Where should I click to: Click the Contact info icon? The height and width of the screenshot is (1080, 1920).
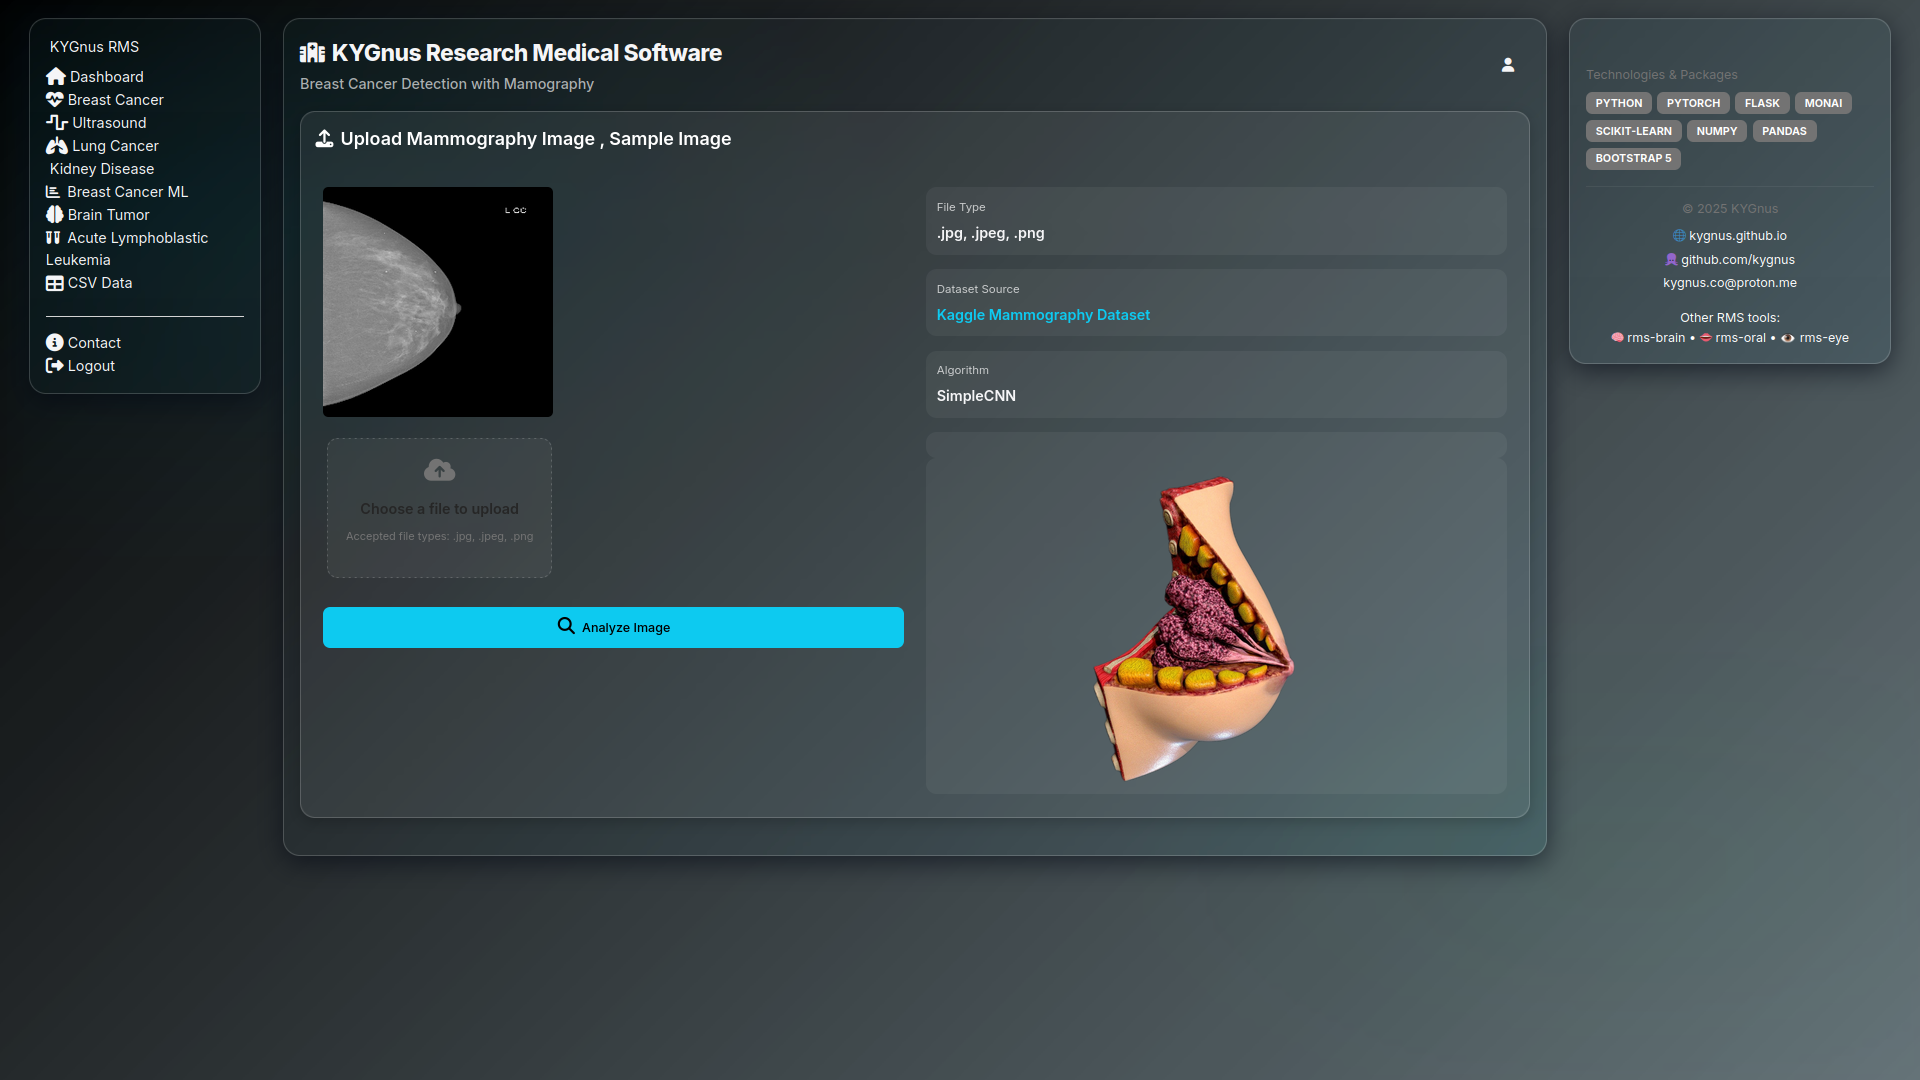click(55, 343)
